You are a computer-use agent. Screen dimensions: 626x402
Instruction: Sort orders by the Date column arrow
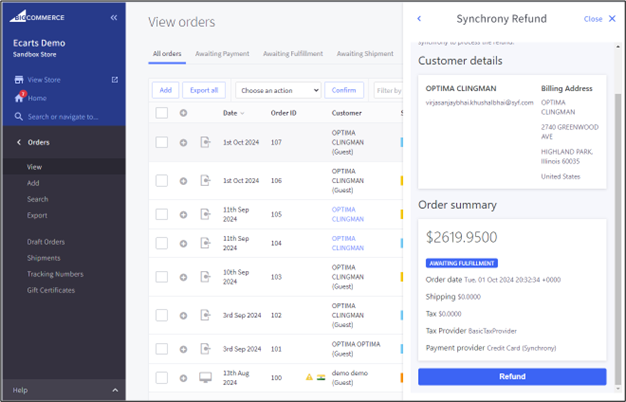(242, 113)
